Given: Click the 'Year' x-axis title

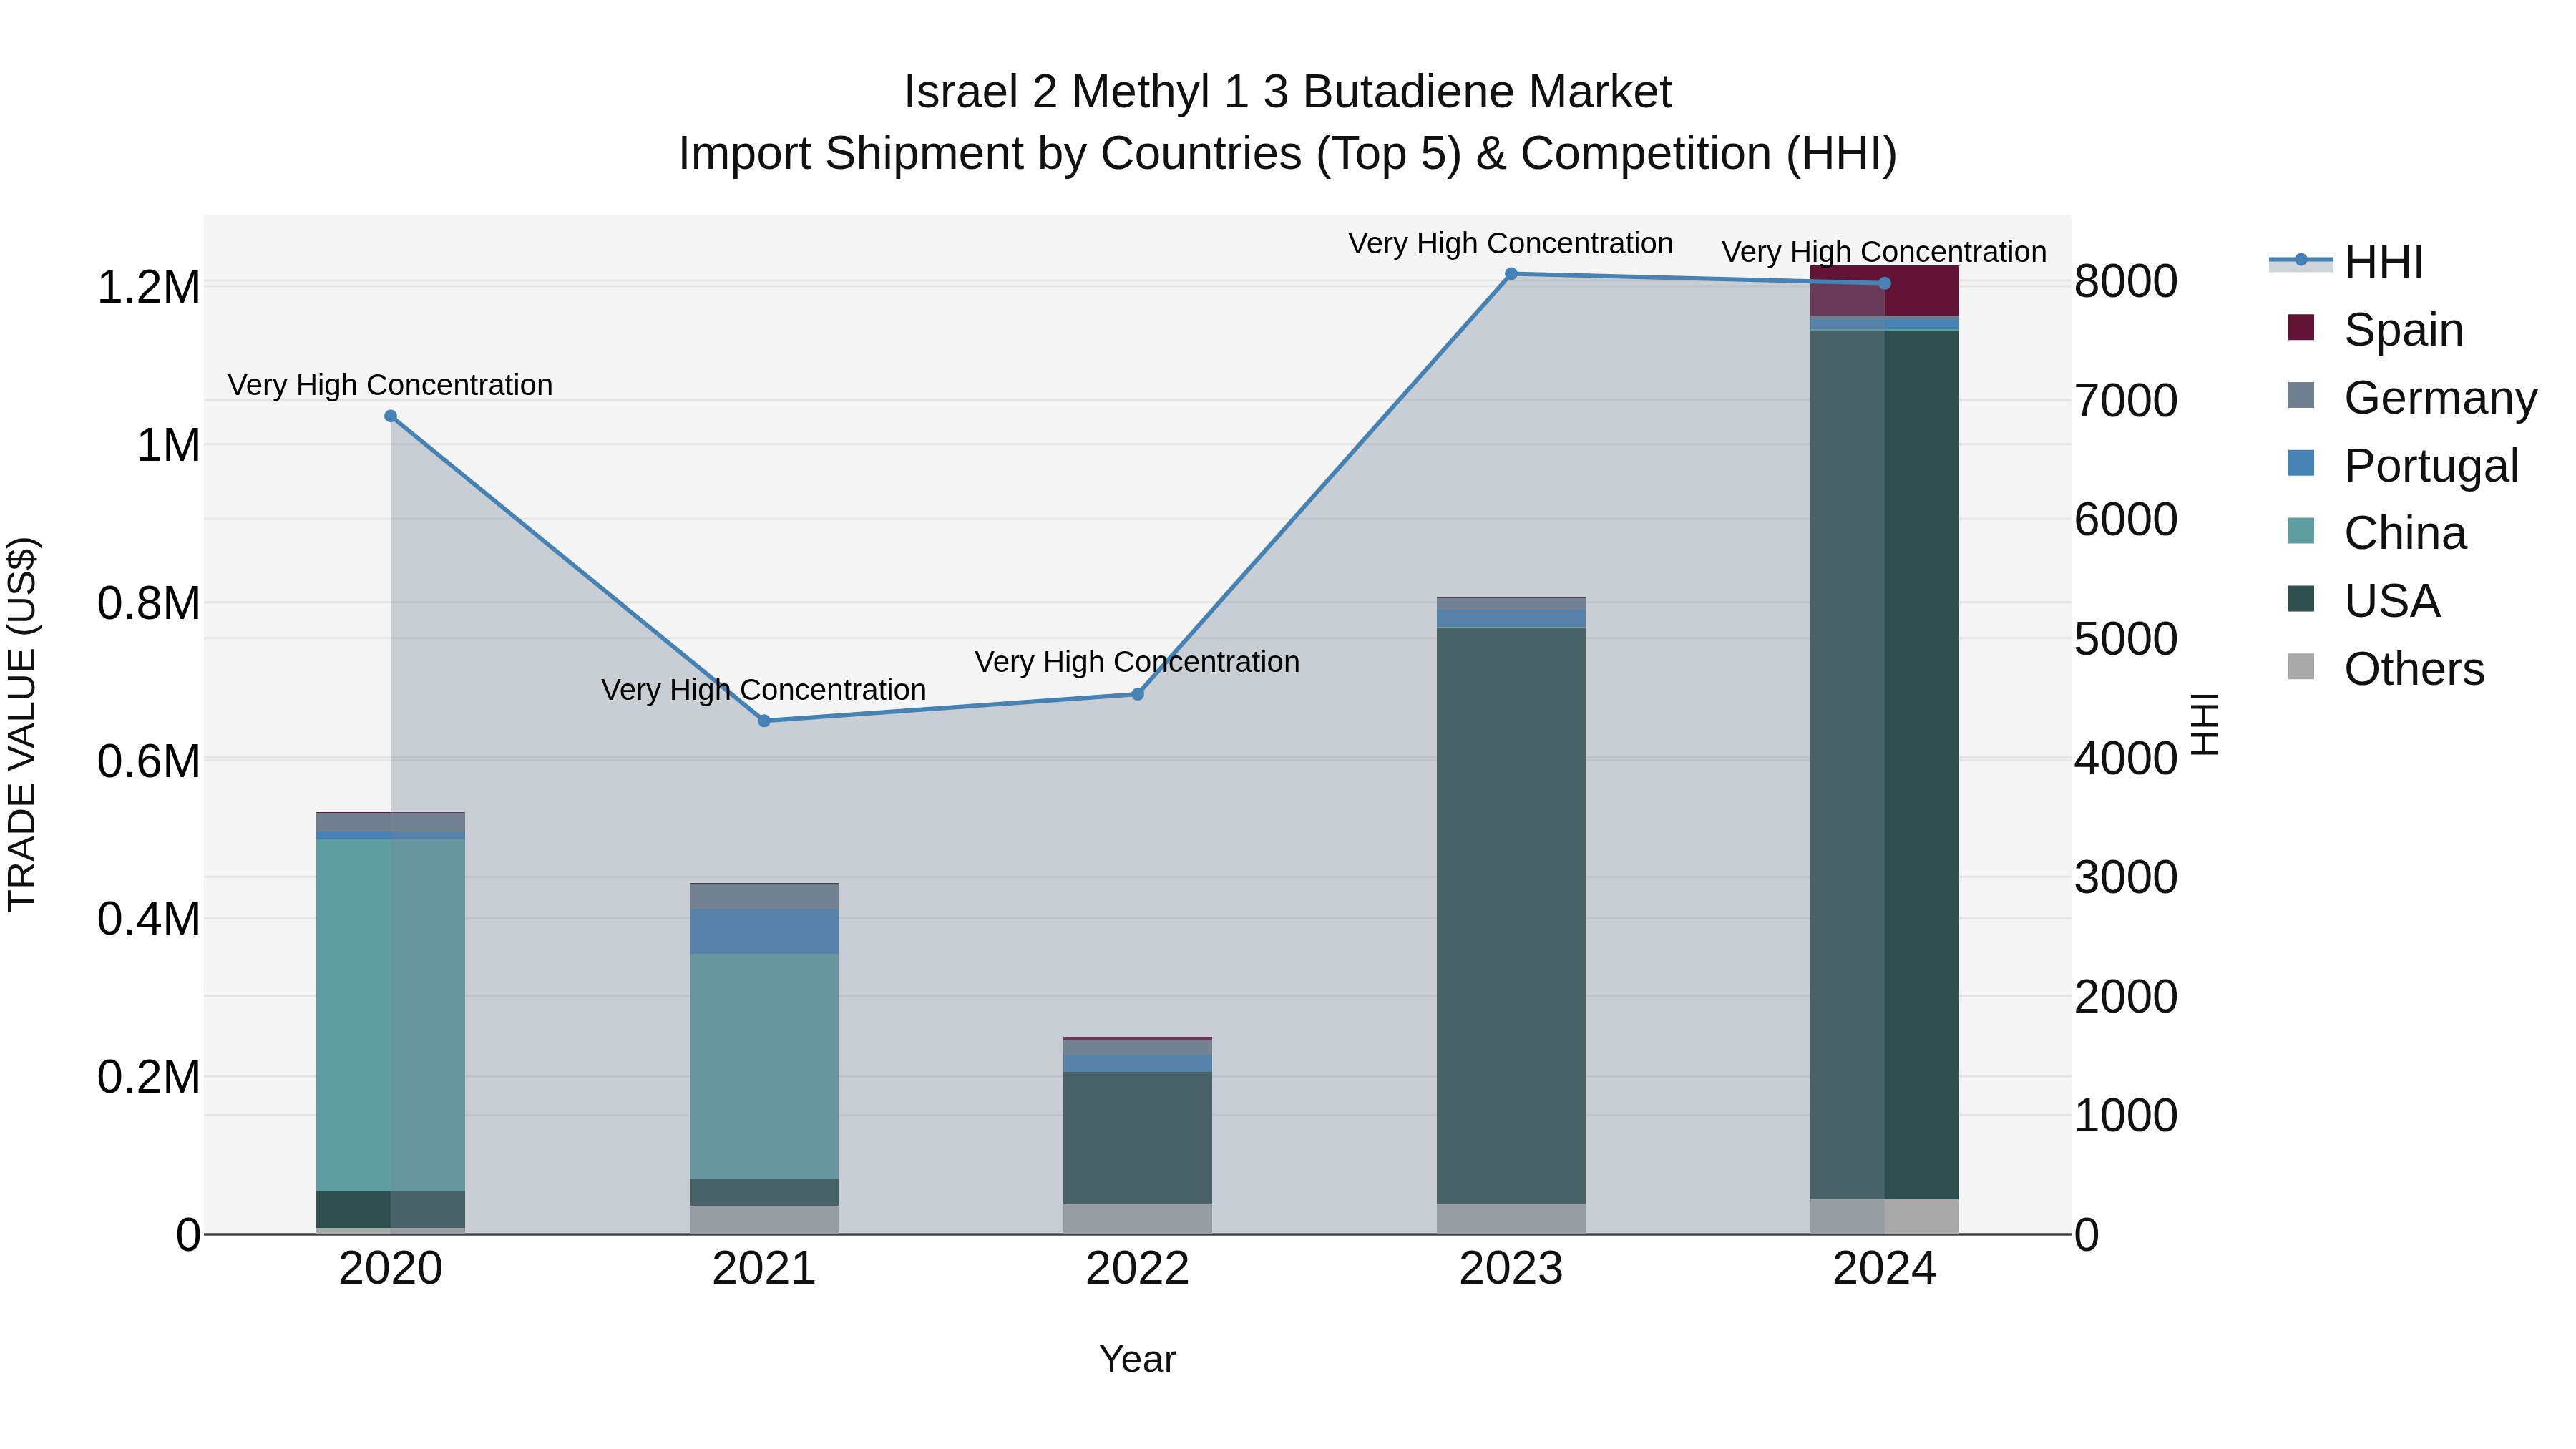Looking at the screenshot, I should [1138, 1360].
